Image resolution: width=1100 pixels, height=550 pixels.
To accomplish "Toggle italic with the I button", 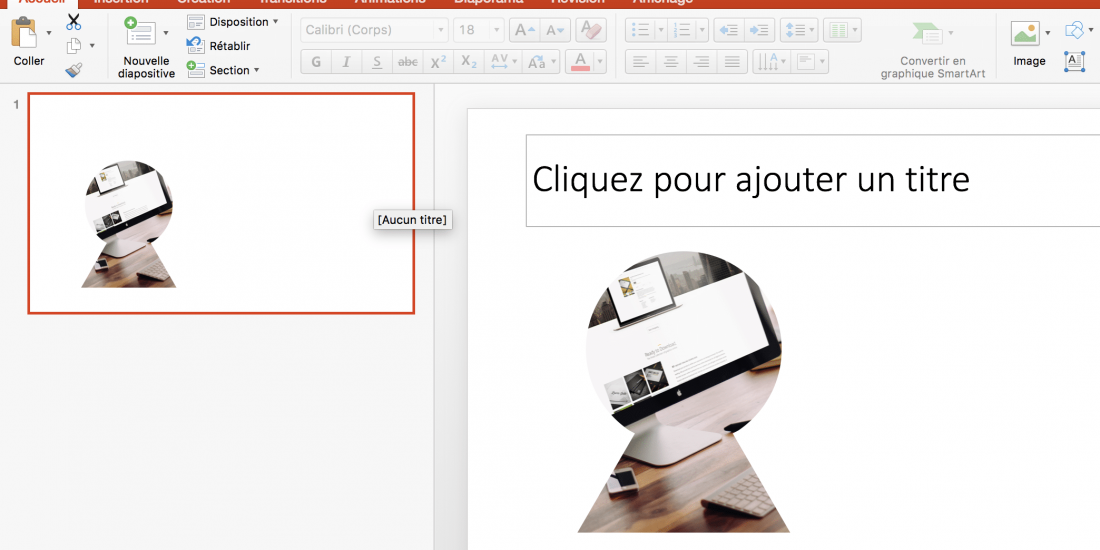I will 346,62.
